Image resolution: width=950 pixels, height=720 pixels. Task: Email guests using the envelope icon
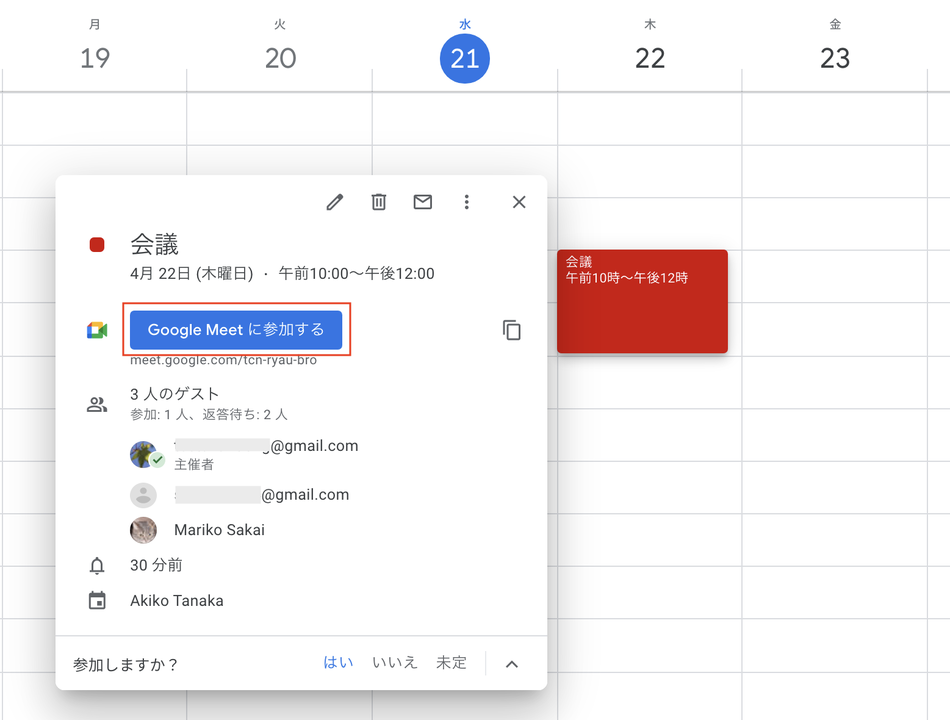(422, 202)
